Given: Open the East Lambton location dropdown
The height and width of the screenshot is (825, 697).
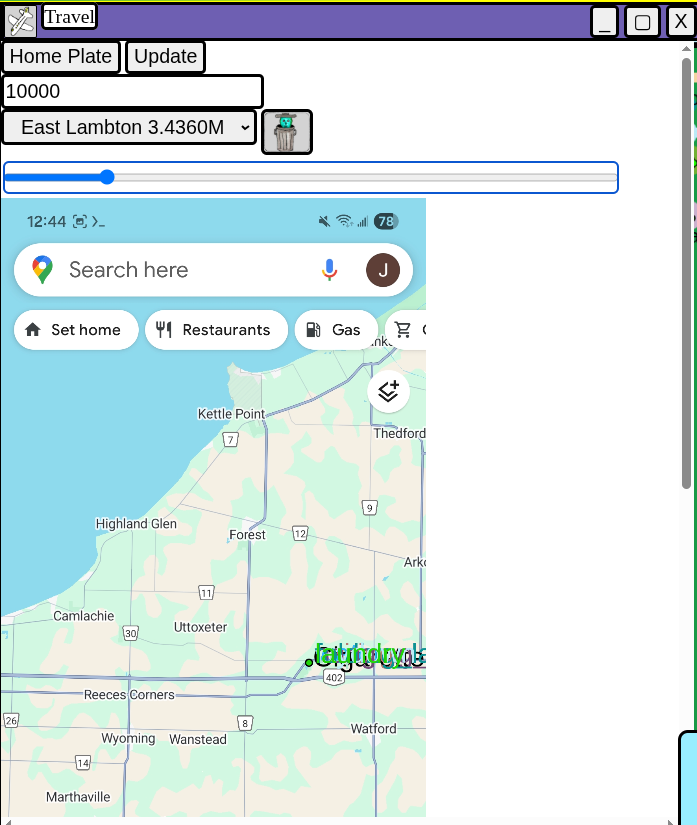Looking at the screenshot, I should point(129,127).
